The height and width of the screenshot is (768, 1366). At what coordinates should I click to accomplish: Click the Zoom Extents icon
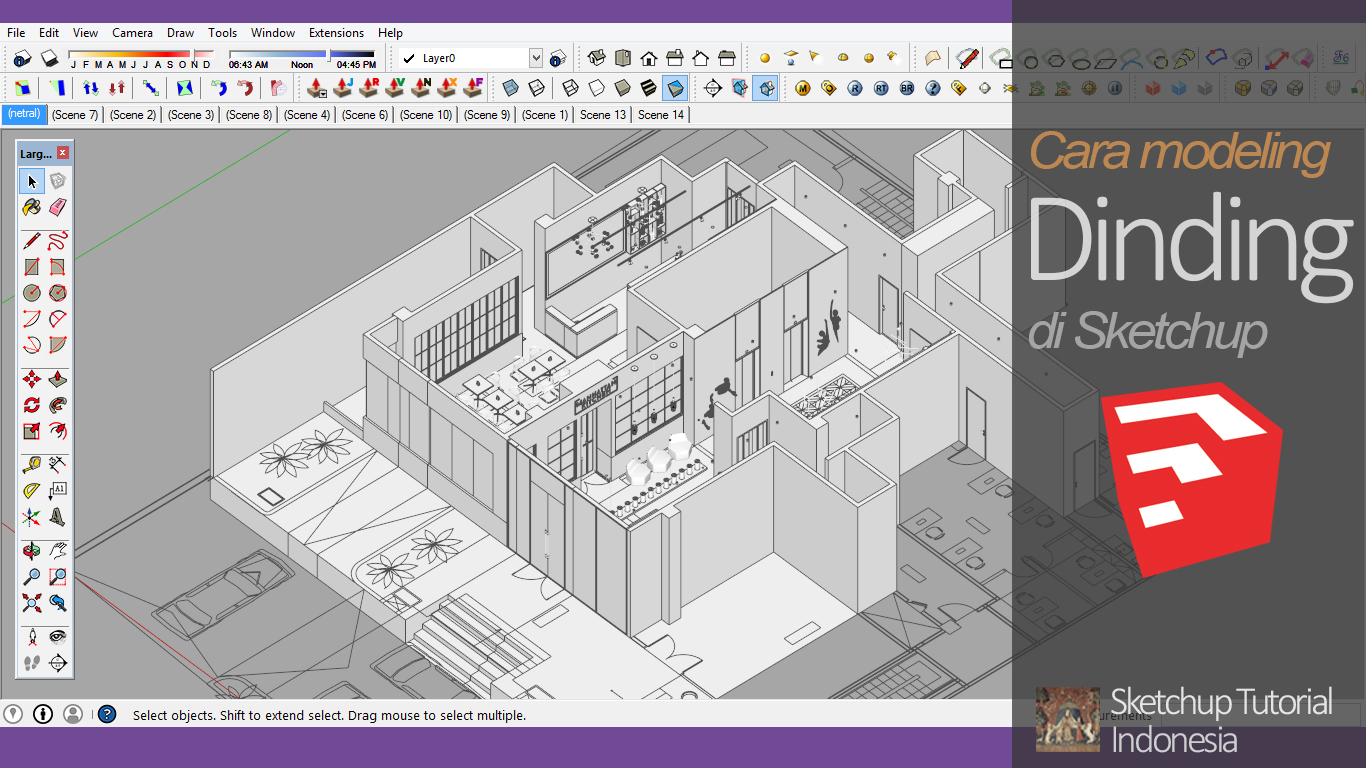[x=31, y=603]
